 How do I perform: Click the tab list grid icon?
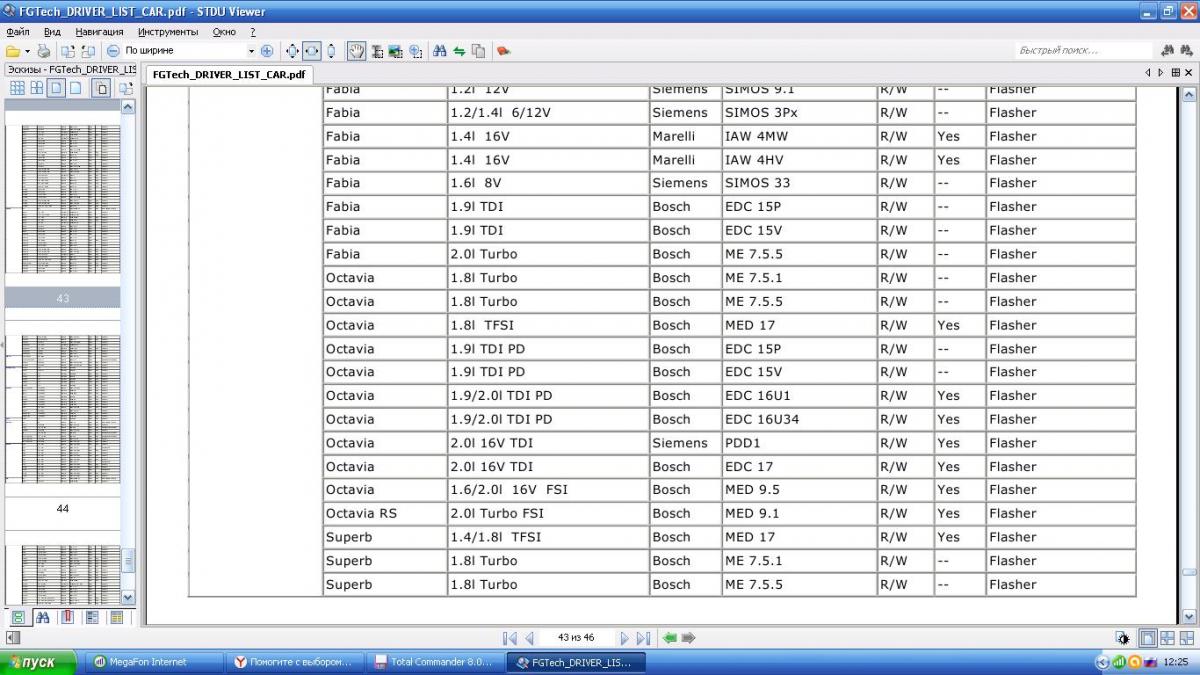(1175, 72)
